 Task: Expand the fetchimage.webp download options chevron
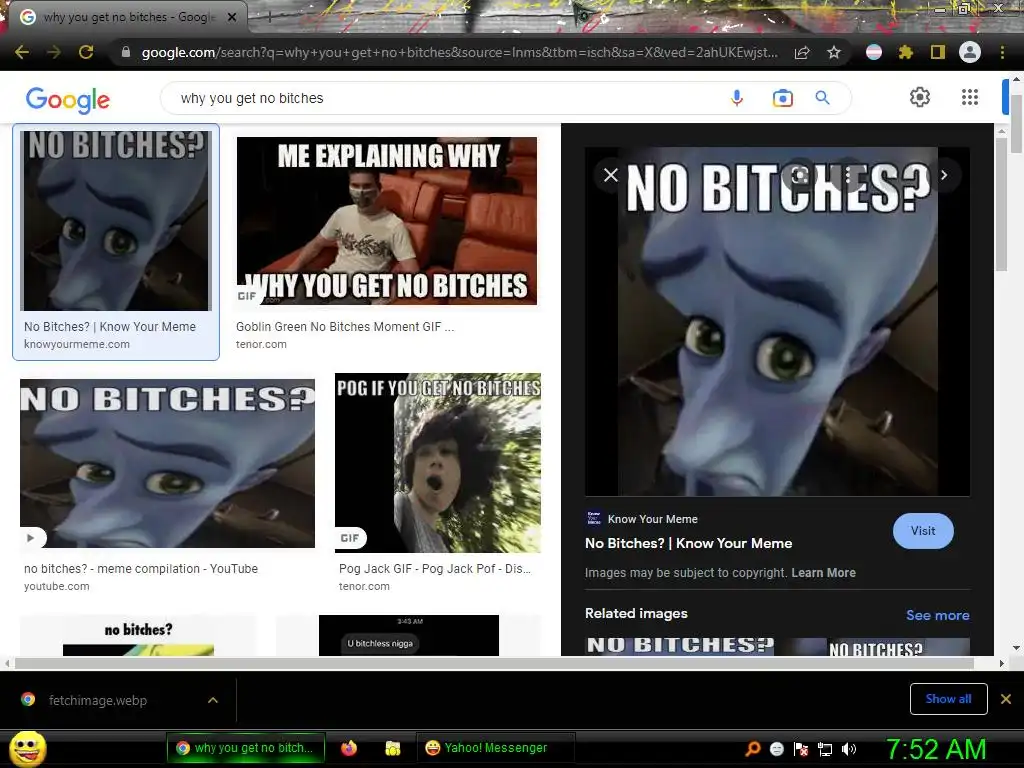pyautogui.click(x=212, y=700)
